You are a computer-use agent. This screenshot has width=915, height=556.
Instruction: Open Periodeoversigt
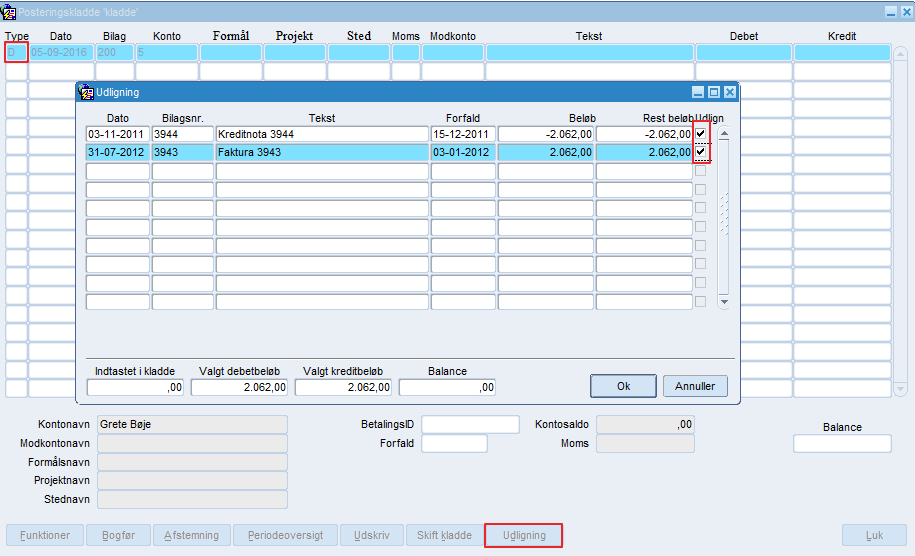tap(285, 535)
